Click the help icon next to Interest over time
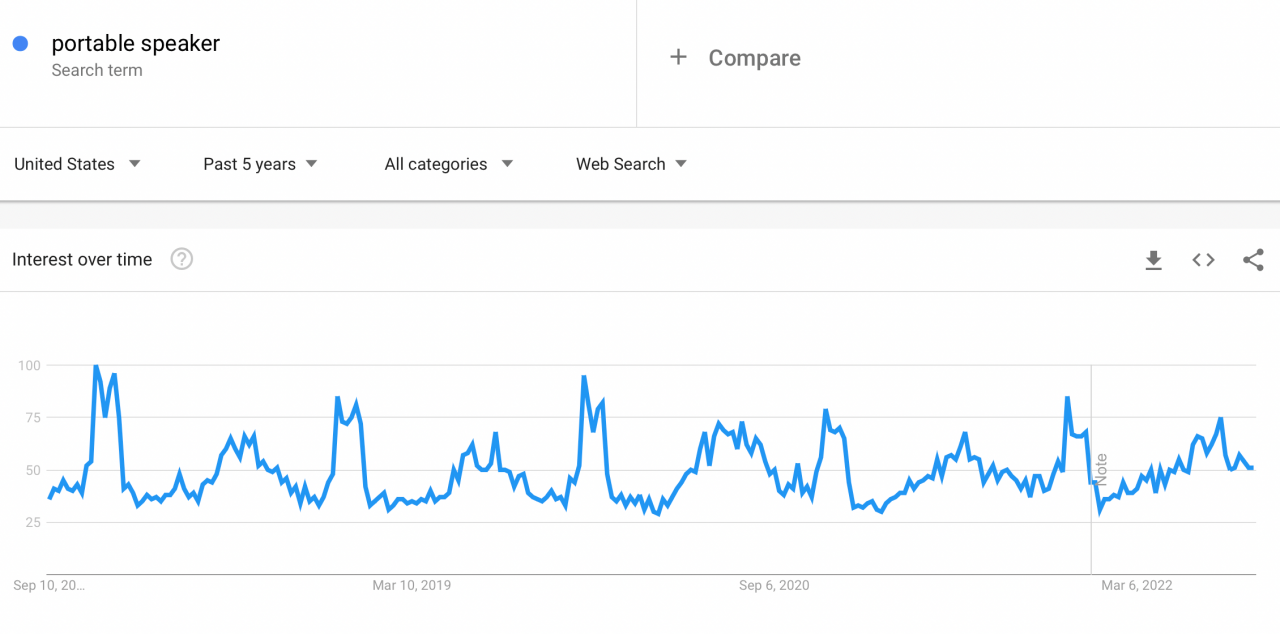Screen dimensions: 1280x634 pos(181,259)
